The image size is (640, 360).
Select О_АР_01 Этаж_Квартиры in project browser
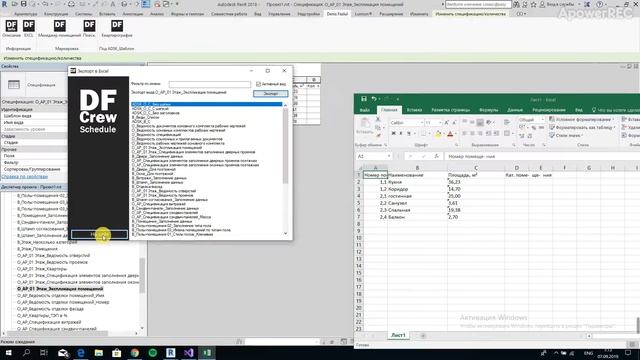[42, 269]
